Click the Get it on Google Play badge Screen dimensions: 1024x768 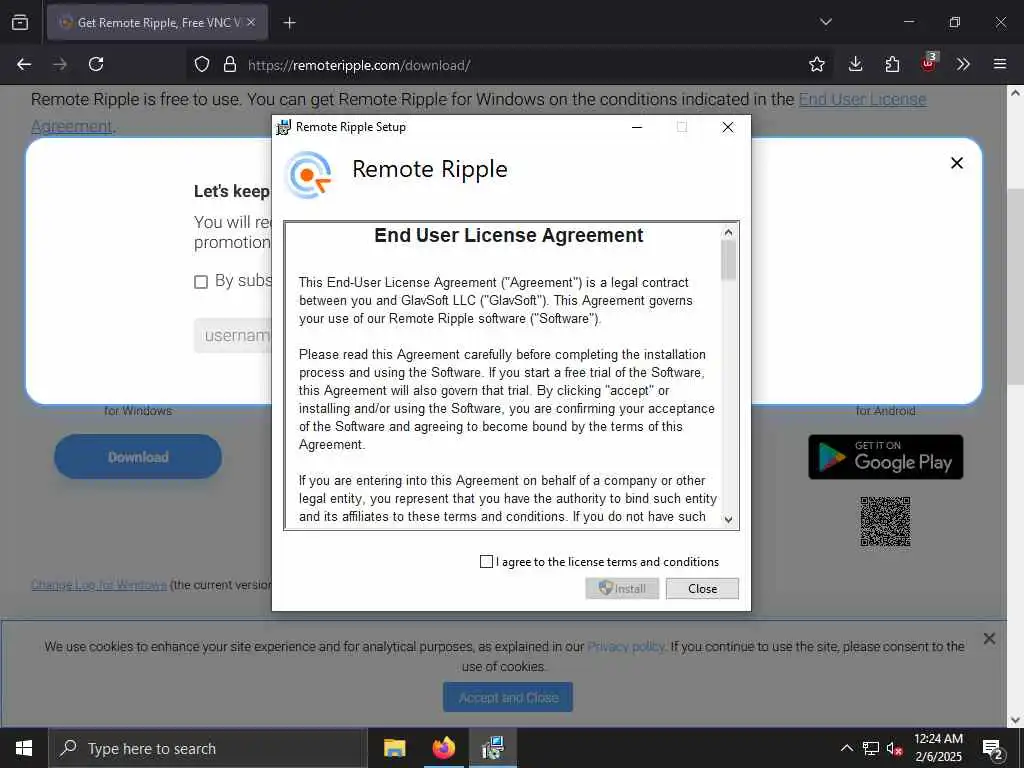pos(886,457)
